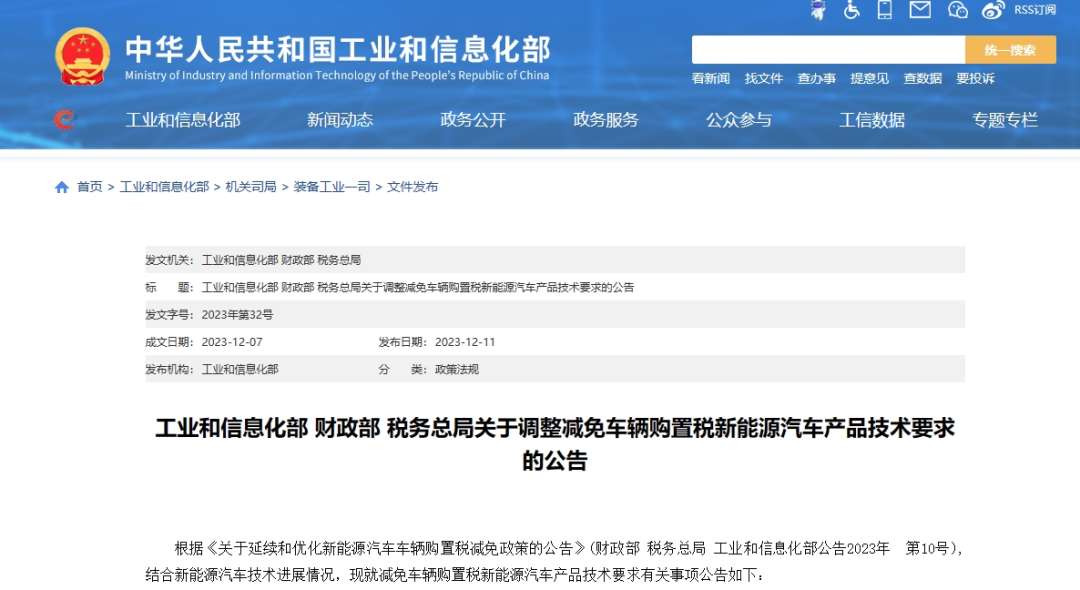The height and width of the screenshot is (590, 1080).
Task: Click the WeChat icon
Action: [x=957, y=10]
